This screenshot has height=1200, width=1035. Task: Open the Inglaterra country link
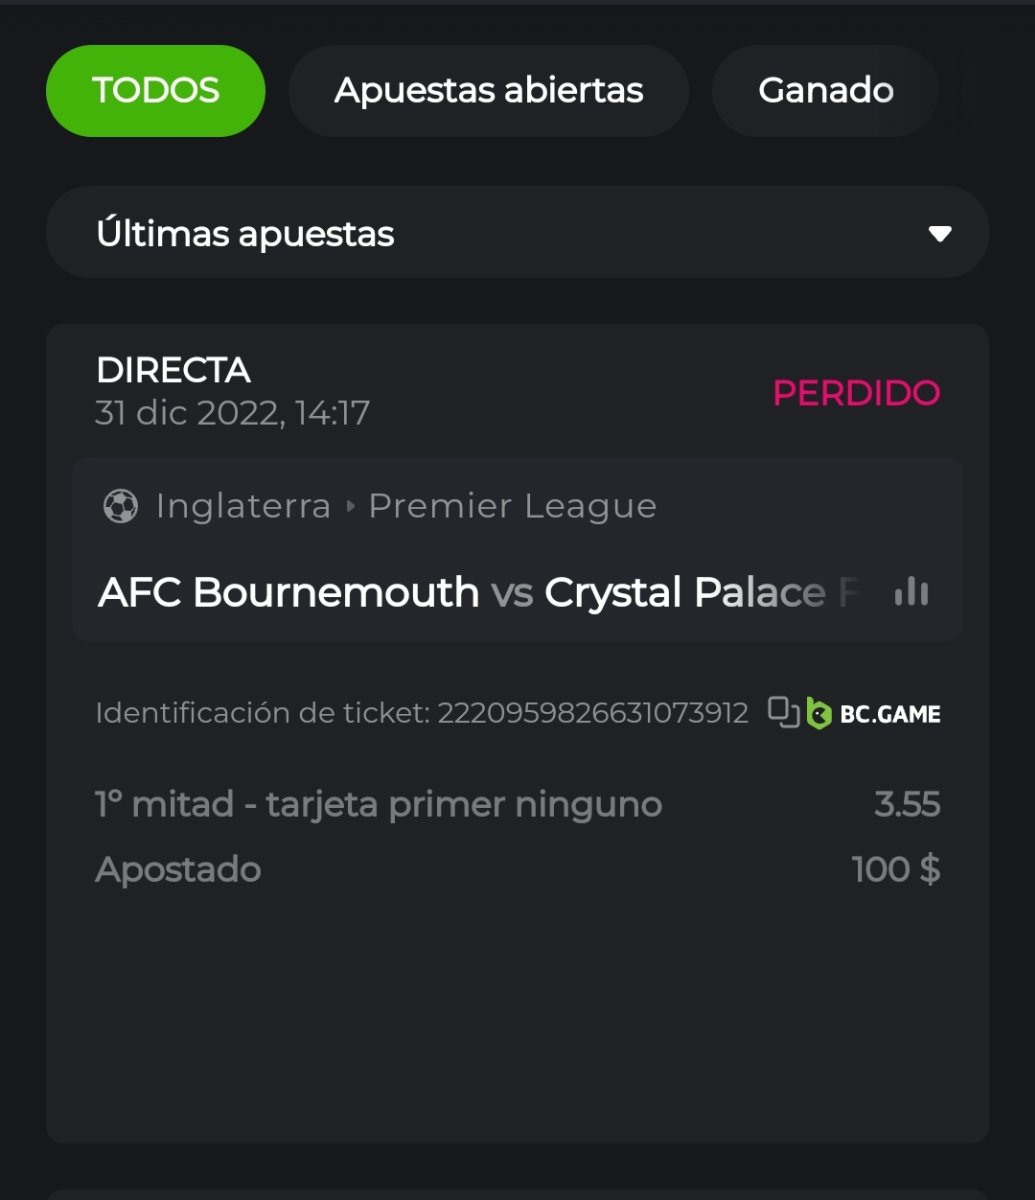coord(243,506)
